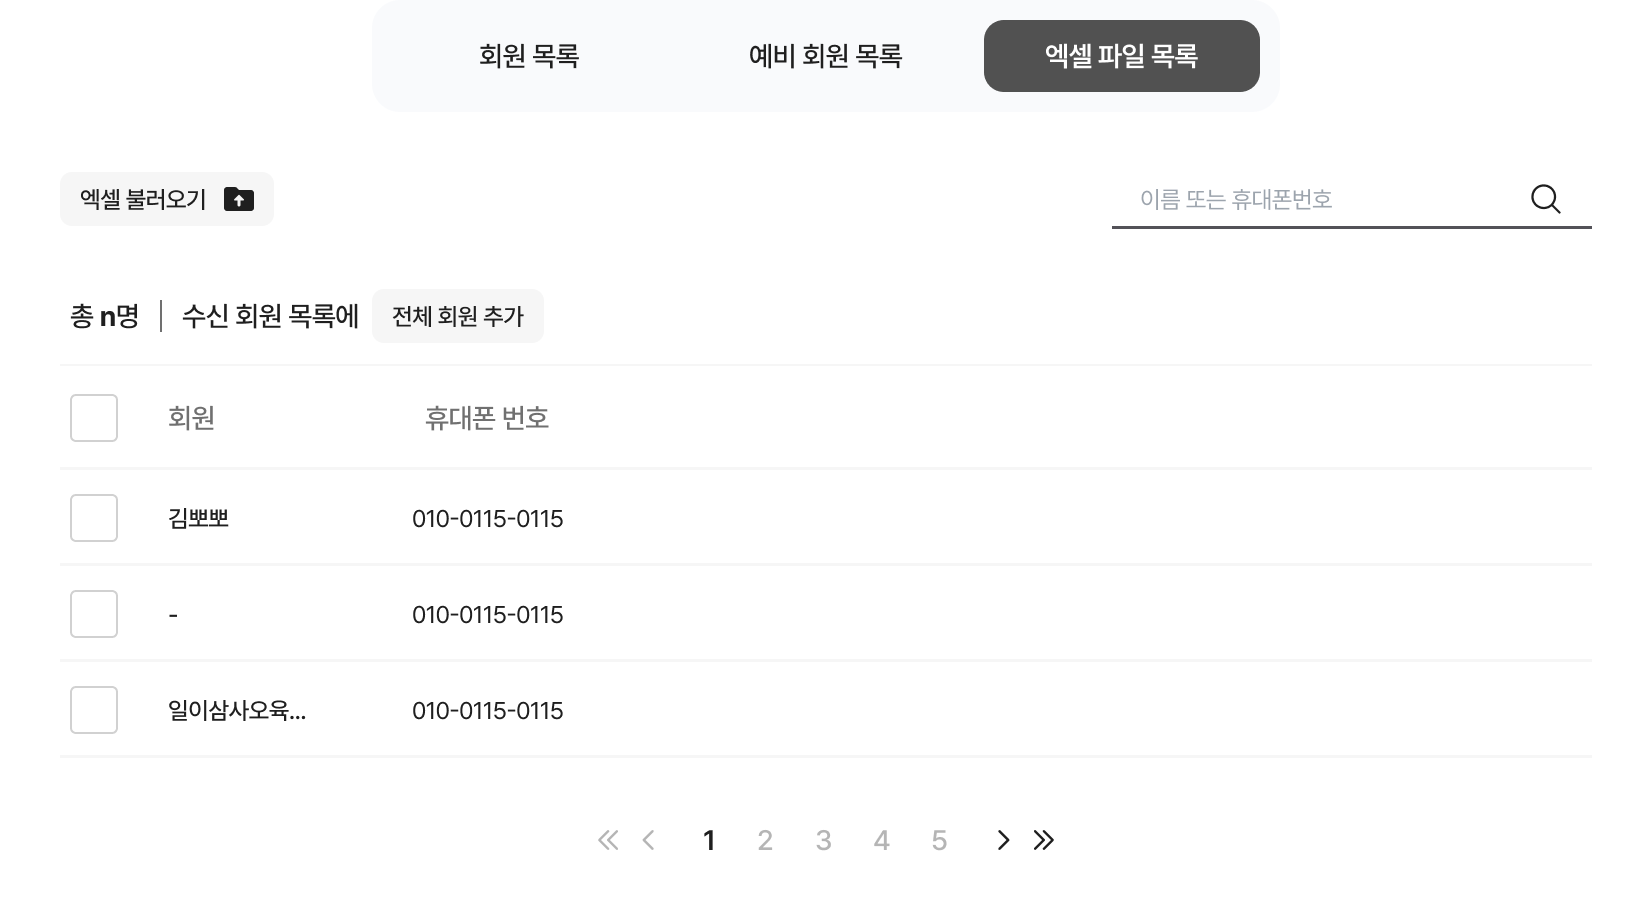
Task: Tick the checkbox for 일이삼사오육...
Action: [x=94, y=710]
